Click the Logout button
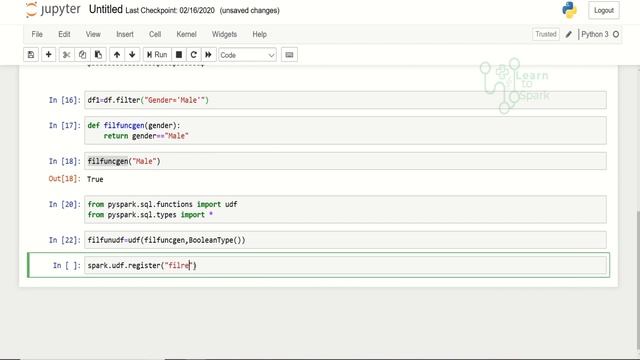The image size is (640, 360). click(604, 10)
